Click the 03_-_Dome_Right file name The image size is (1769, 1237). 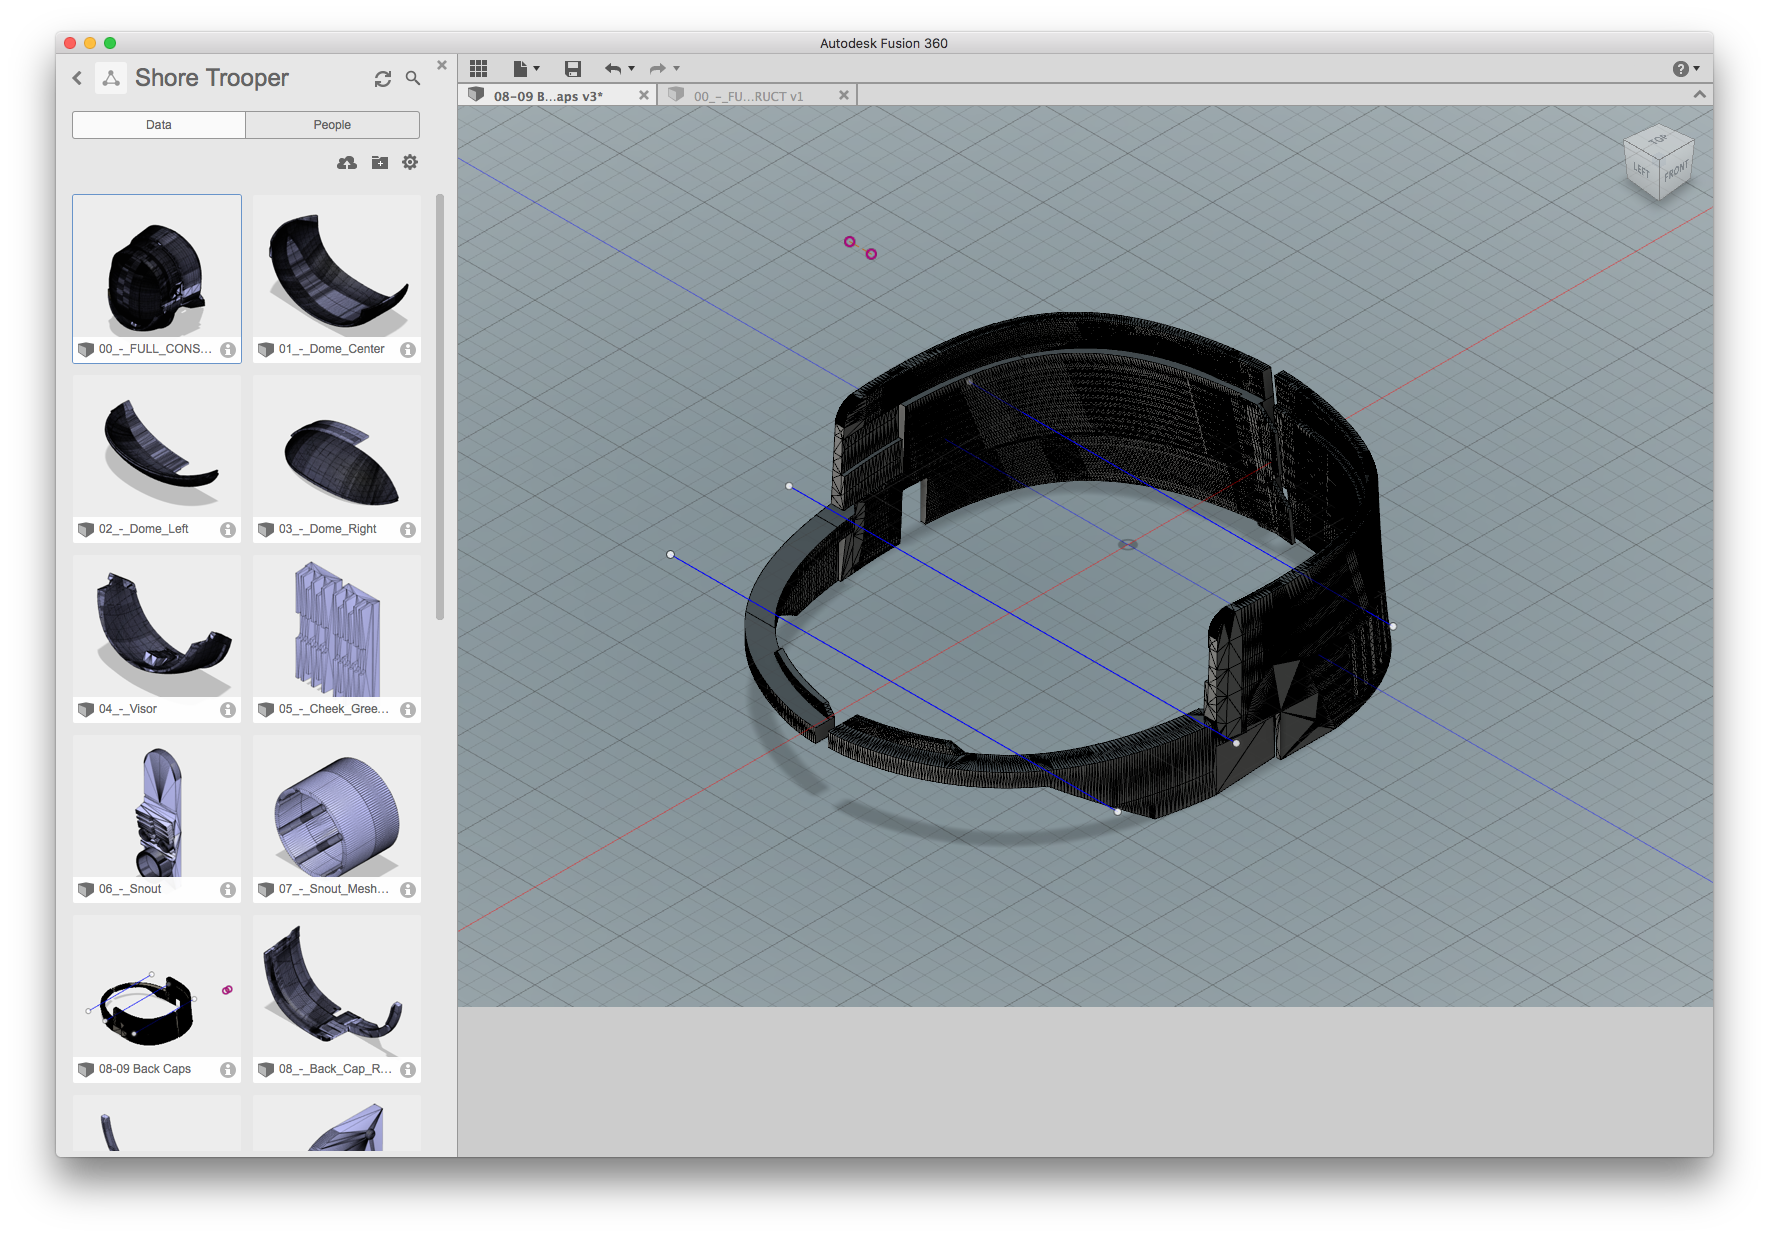328,529
